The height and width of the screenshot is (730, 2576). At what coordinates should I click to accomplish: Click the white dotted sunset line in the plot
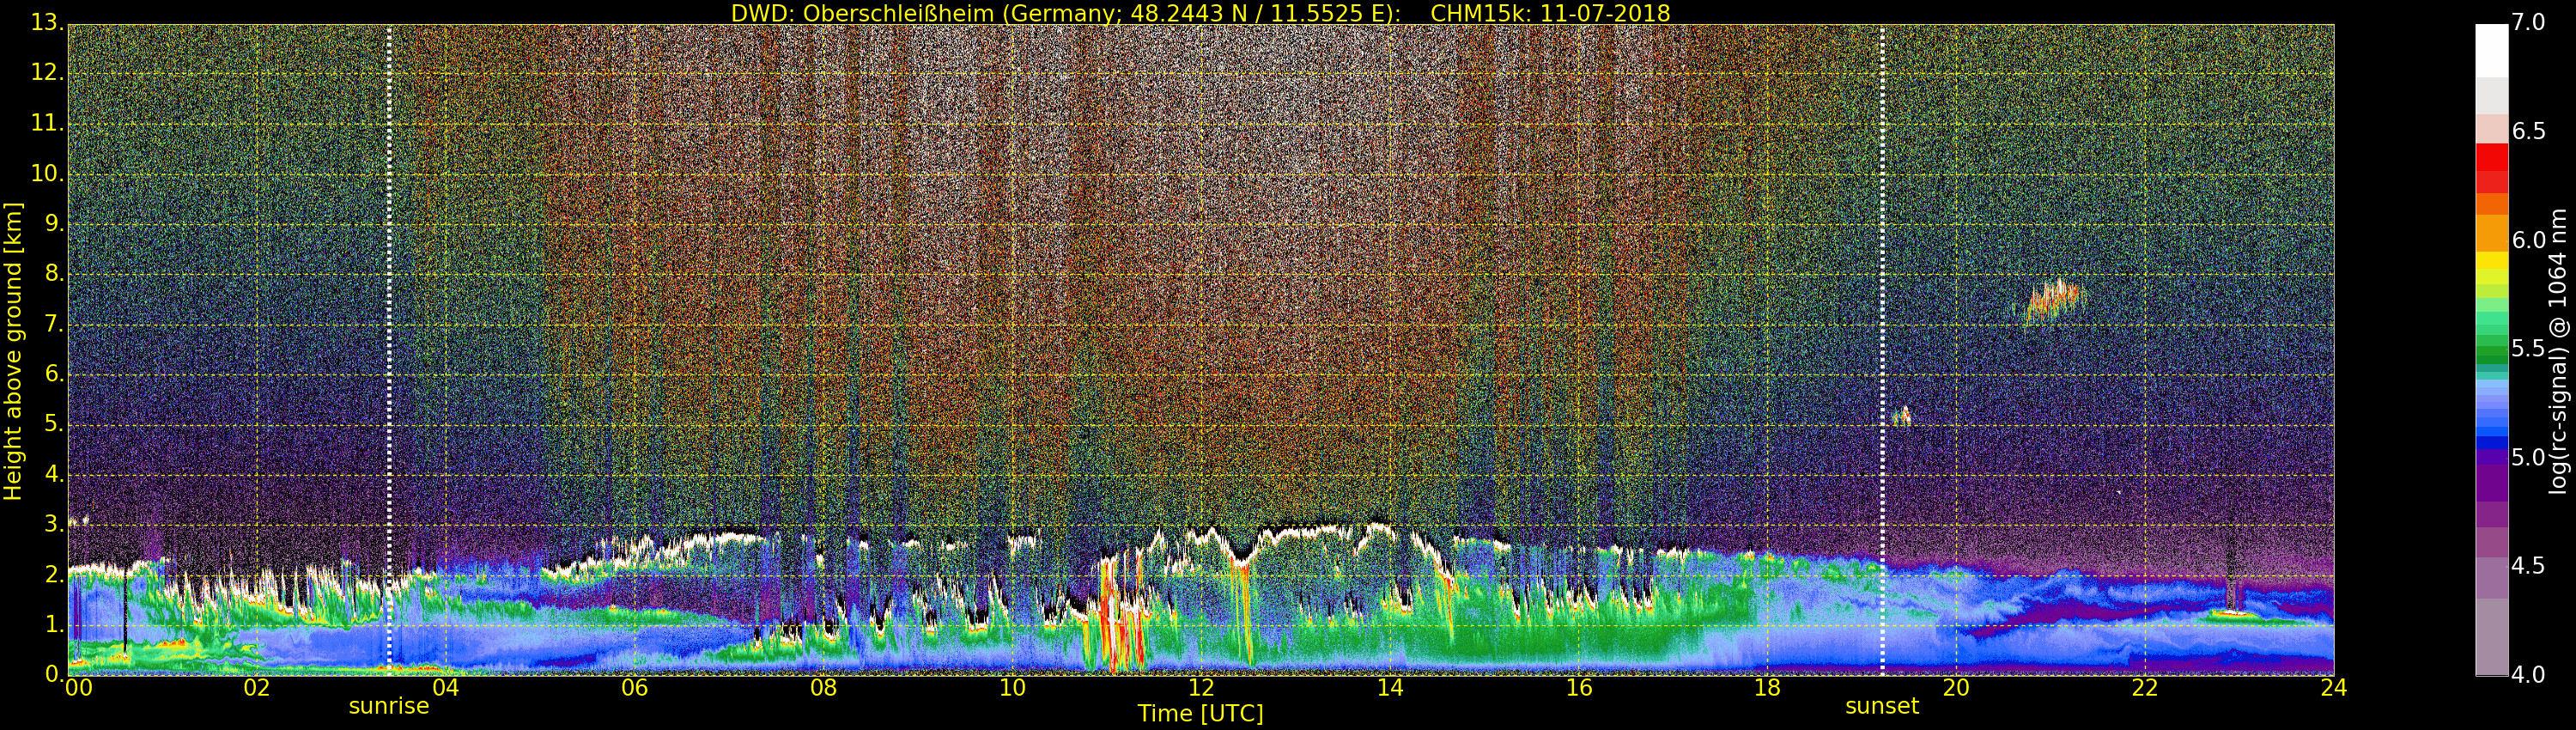1882,350
